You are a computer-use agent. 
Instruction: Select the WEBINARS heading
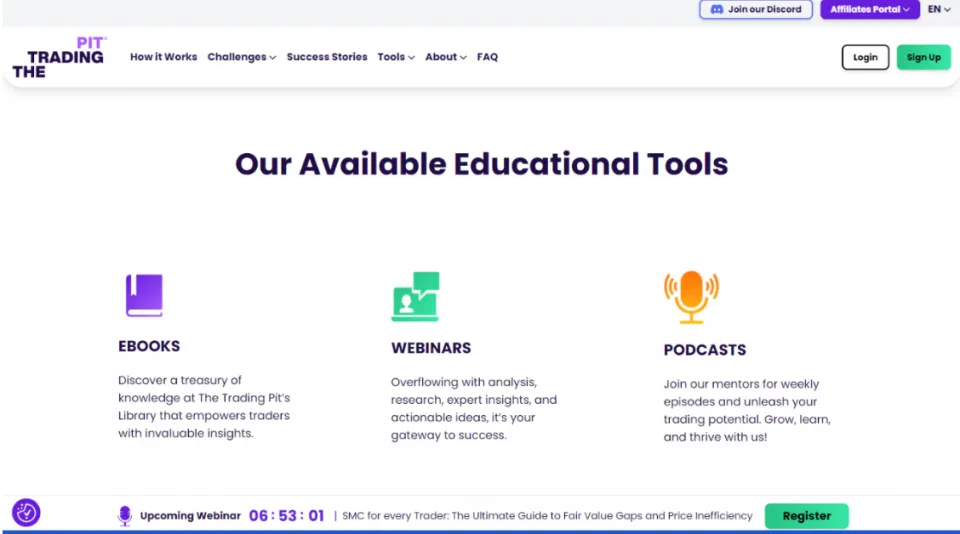[x=431, y=348]
